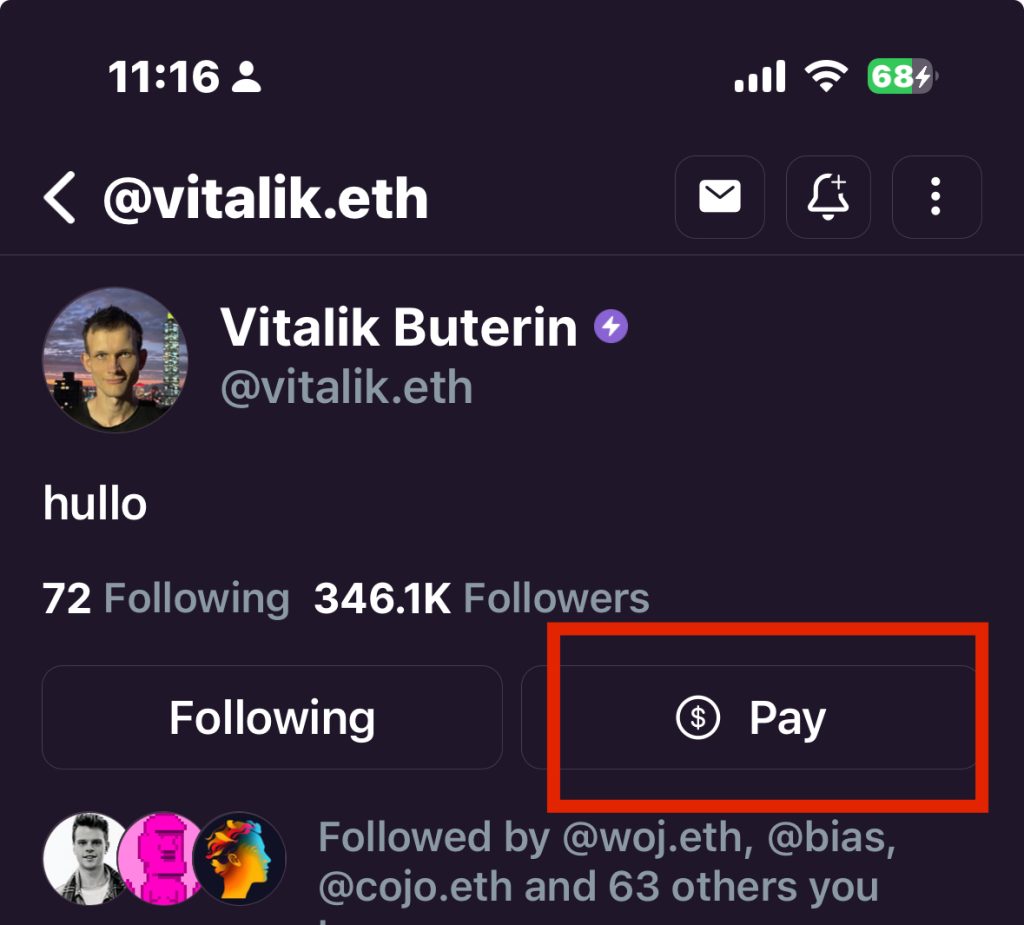1024x925 pixels.
Task: Tap the cellular signal bars icon
Action: [x=760, y=77]
